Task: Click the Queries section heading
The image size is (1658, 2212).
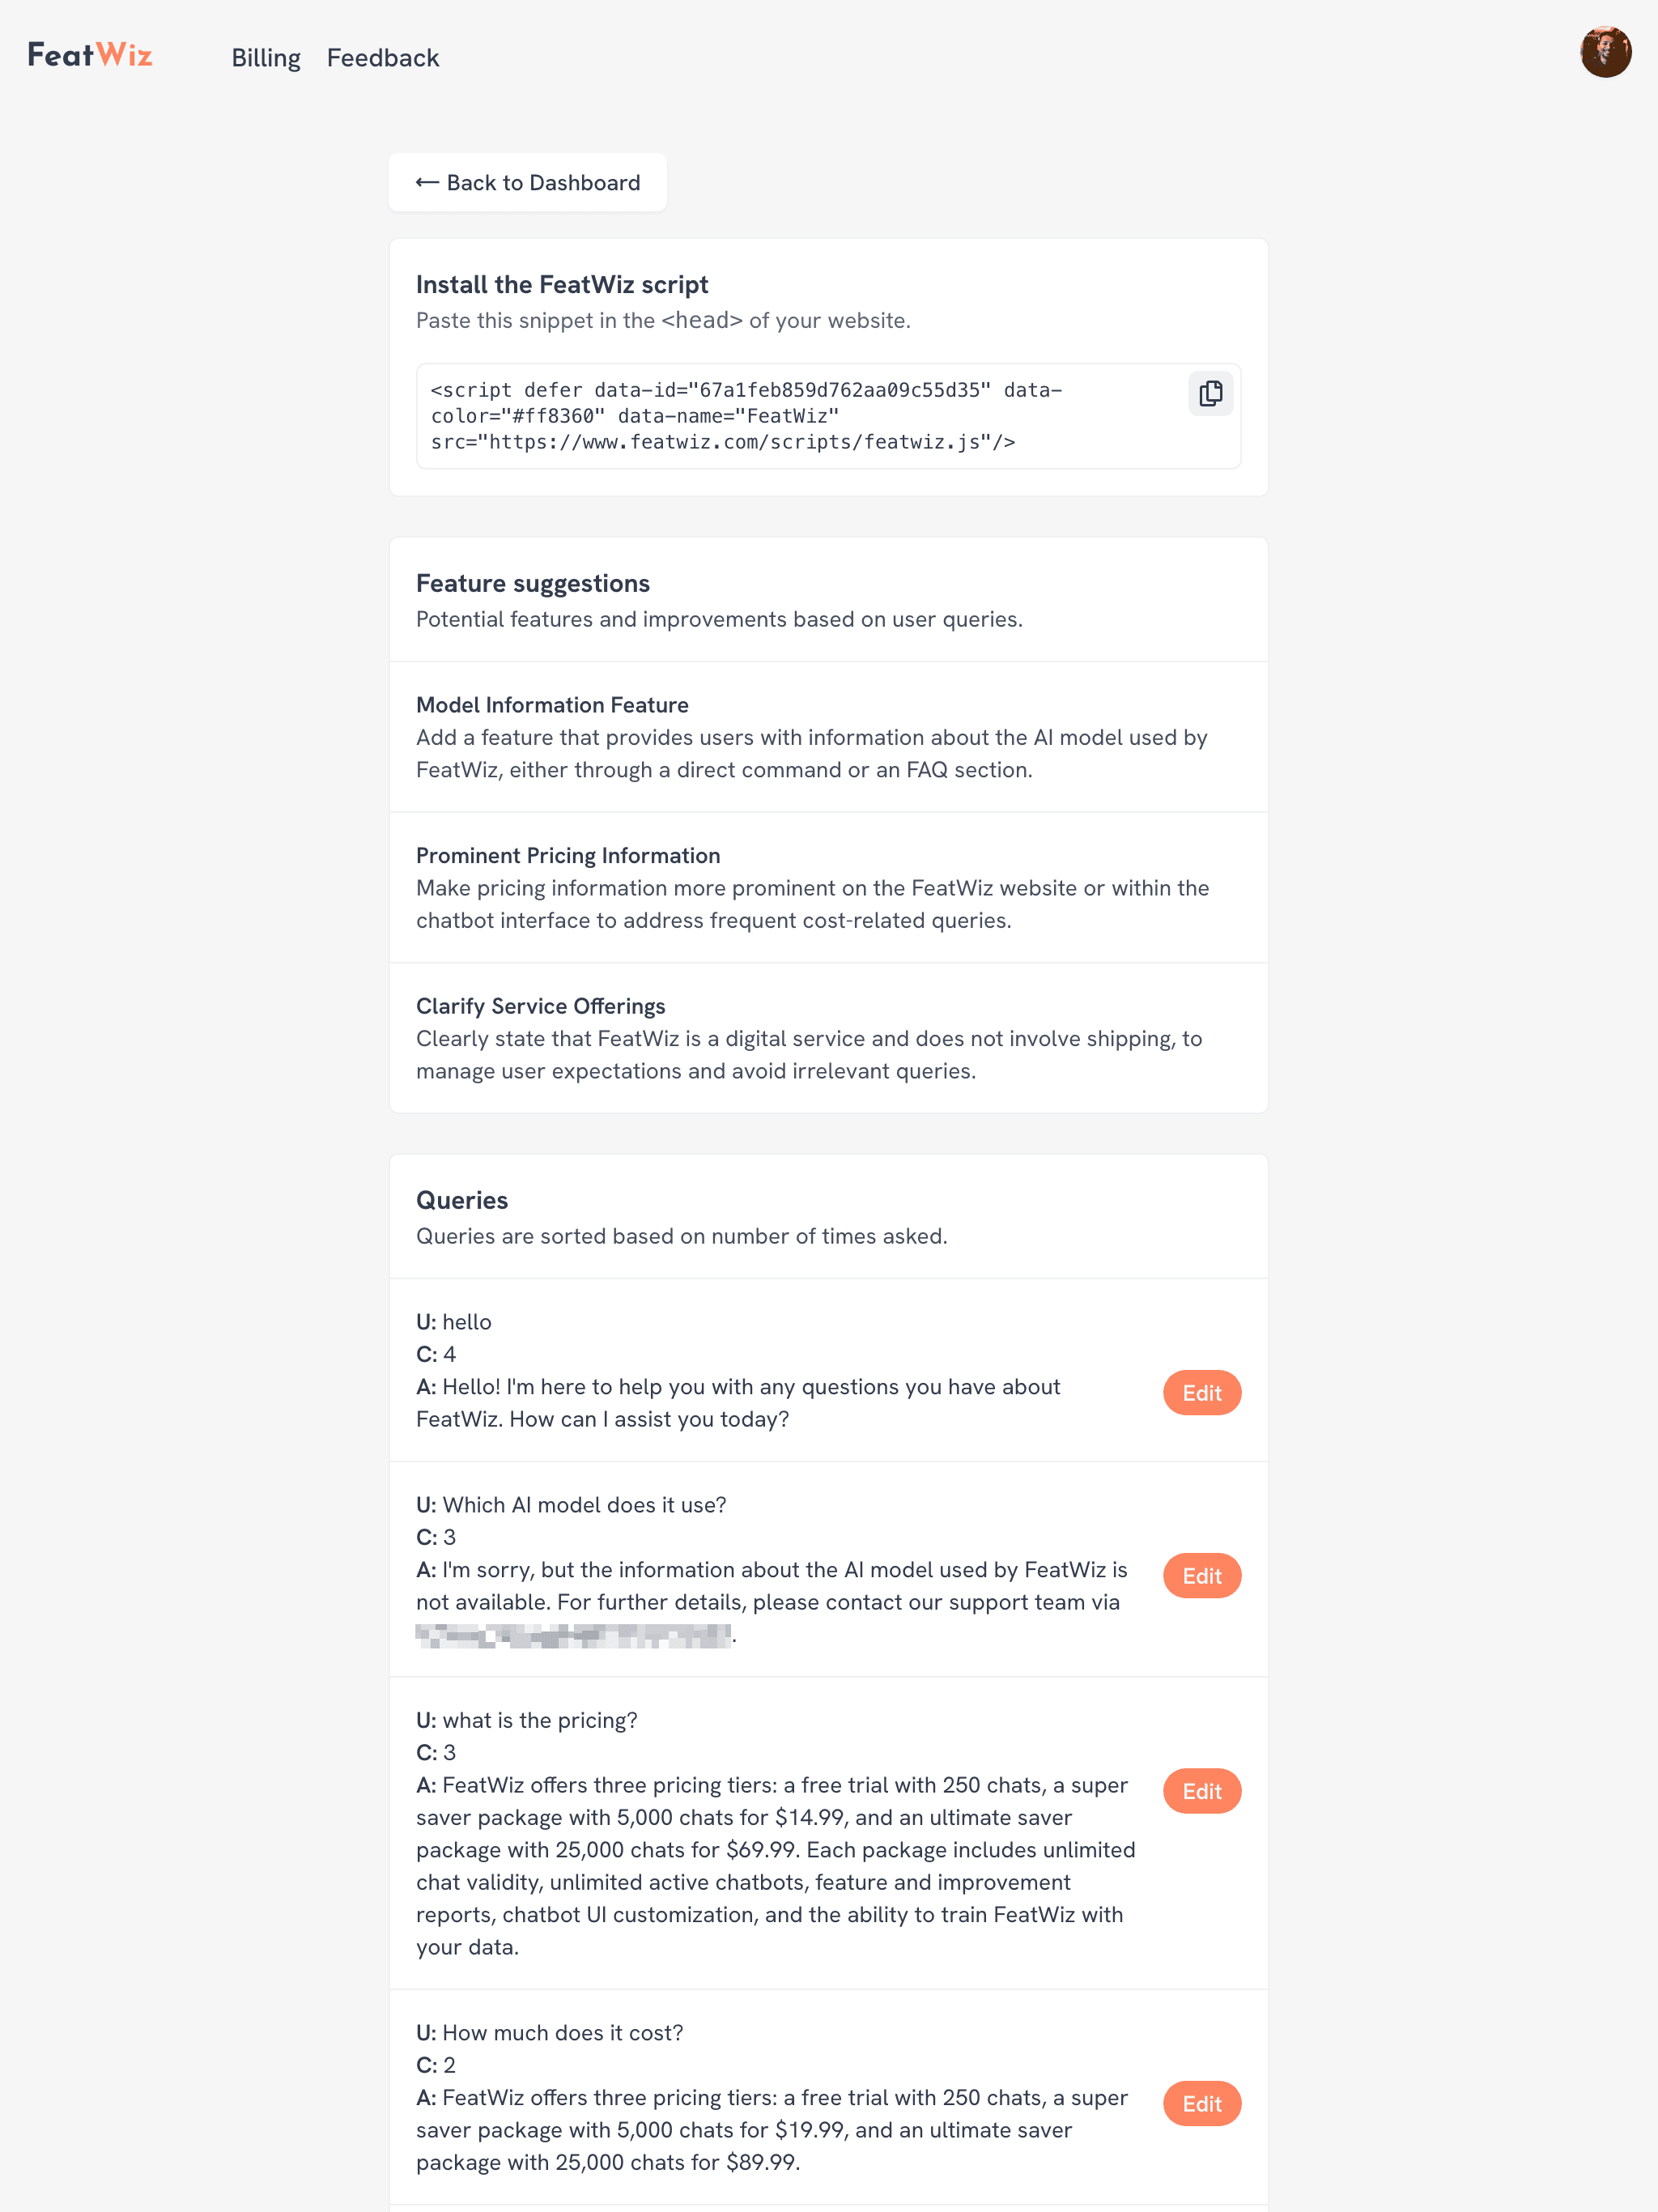Action: (x=461, y=1200)
